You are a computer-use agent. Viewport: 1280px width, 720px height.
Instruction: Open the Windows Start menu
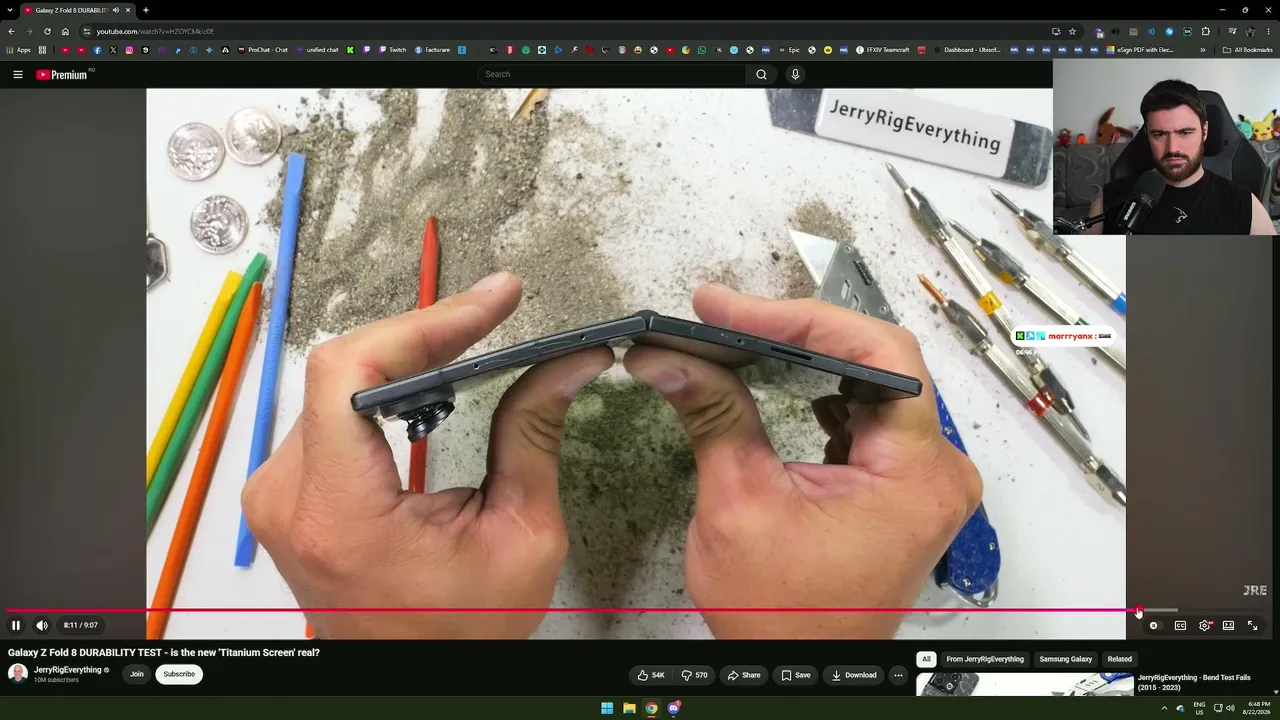click(607, 708)
